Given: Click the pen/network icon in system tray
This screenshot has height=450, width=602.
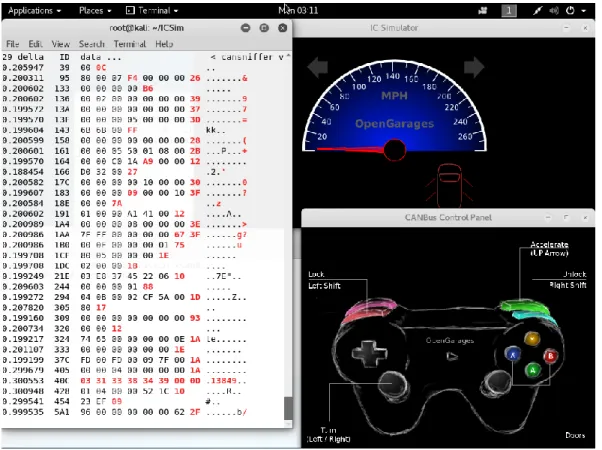Looking at the screenshot, I should 538,11.
